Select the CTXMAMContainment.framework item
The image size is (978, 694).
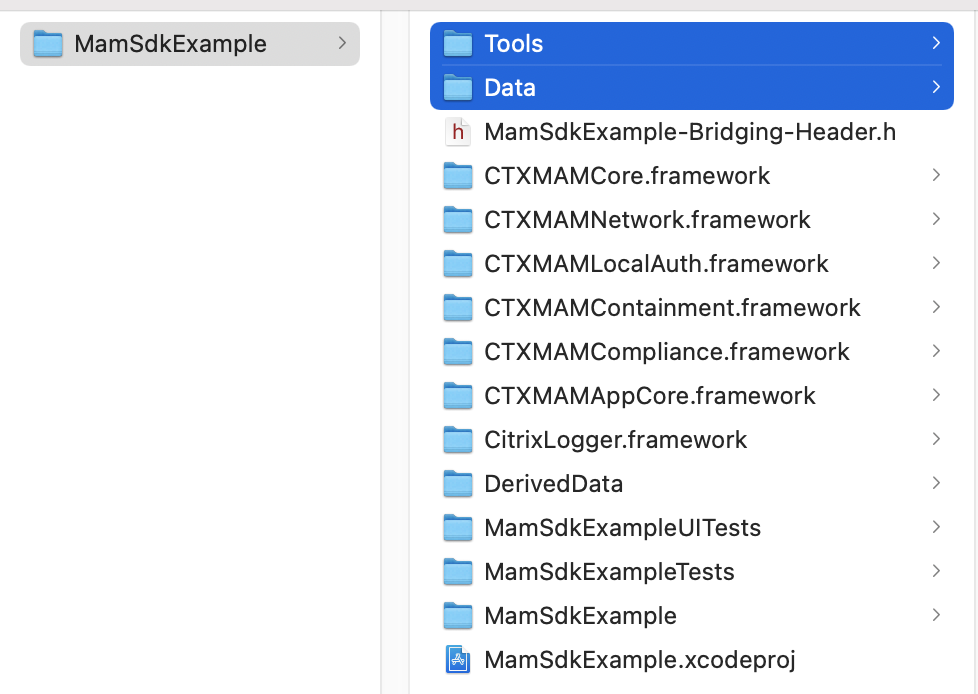(x=672, y=308)
